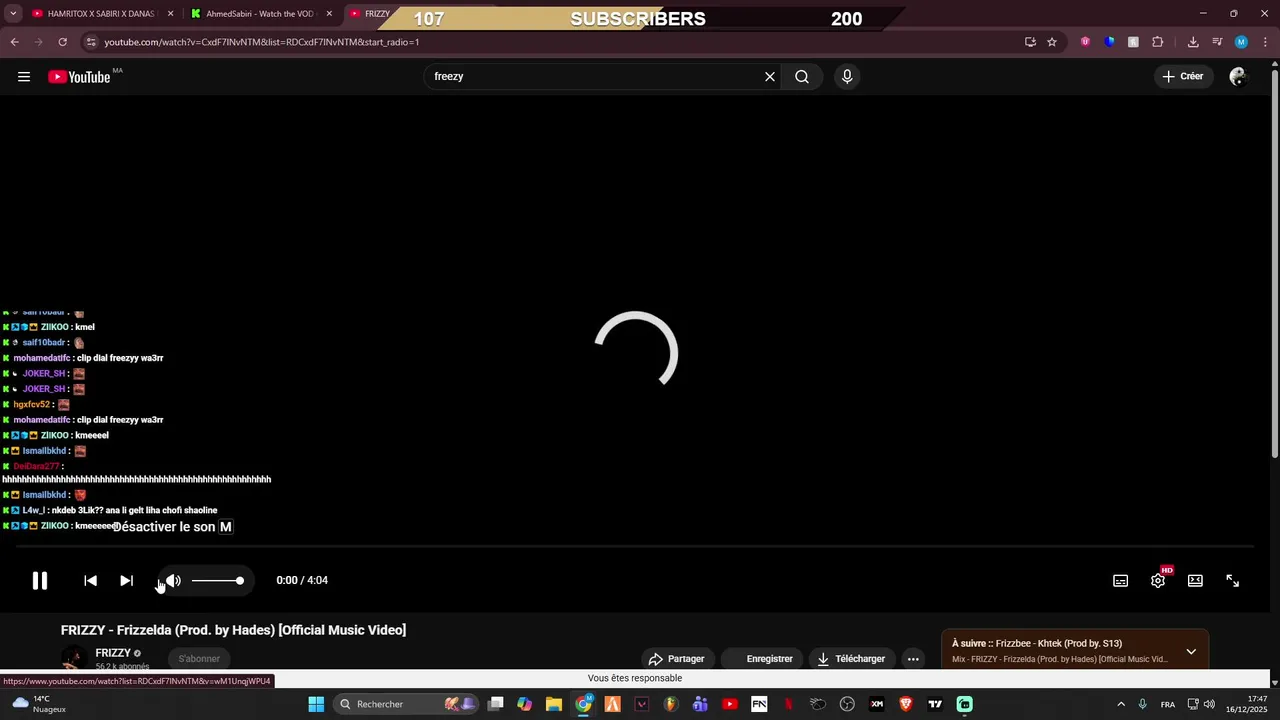This screenshot has height=720, width=1280.
Task: Close the HAMRITOX X SABIRI tab
Action: (170, 14)
